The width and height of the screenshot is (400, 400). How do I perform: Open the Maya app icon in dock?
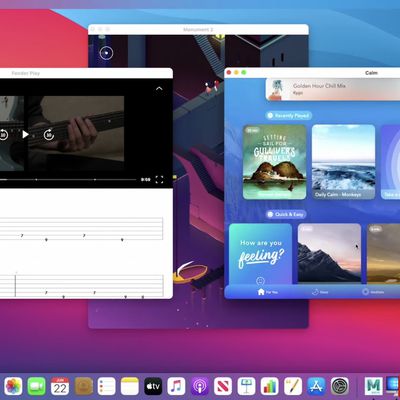point(373,386)
